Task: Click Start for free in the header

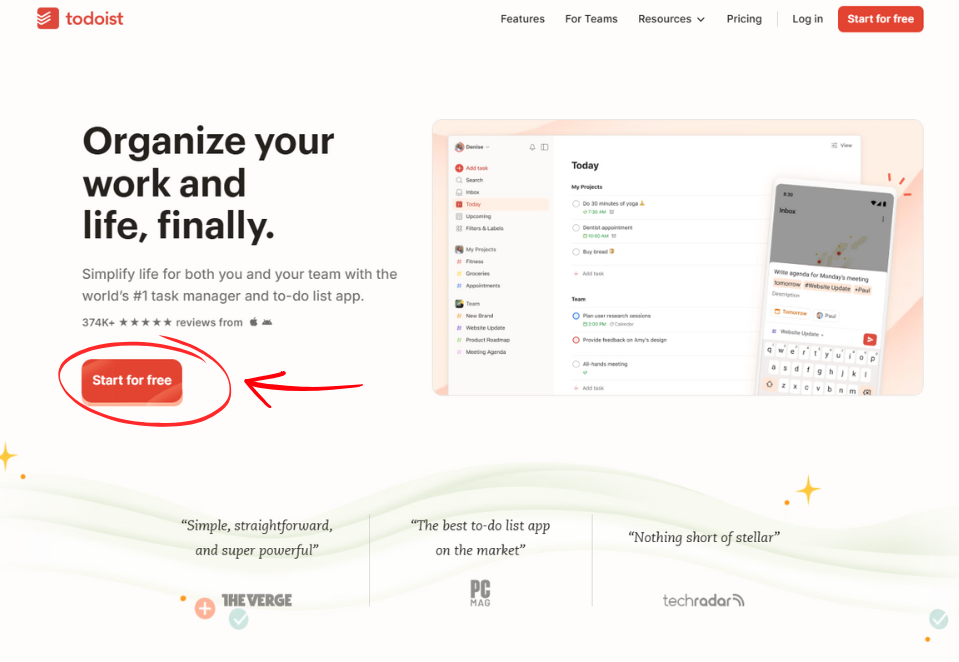Action: pyautogui.click(x=880, y=19)
